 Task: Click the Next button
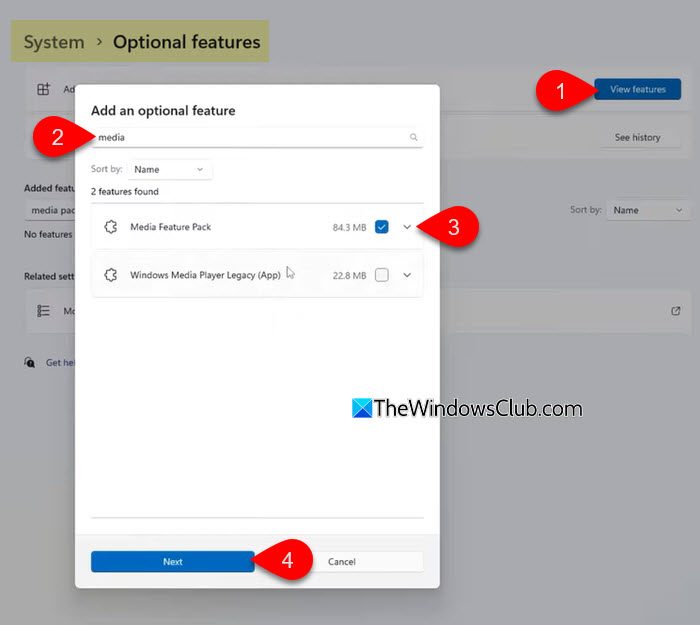coord(173,562)
